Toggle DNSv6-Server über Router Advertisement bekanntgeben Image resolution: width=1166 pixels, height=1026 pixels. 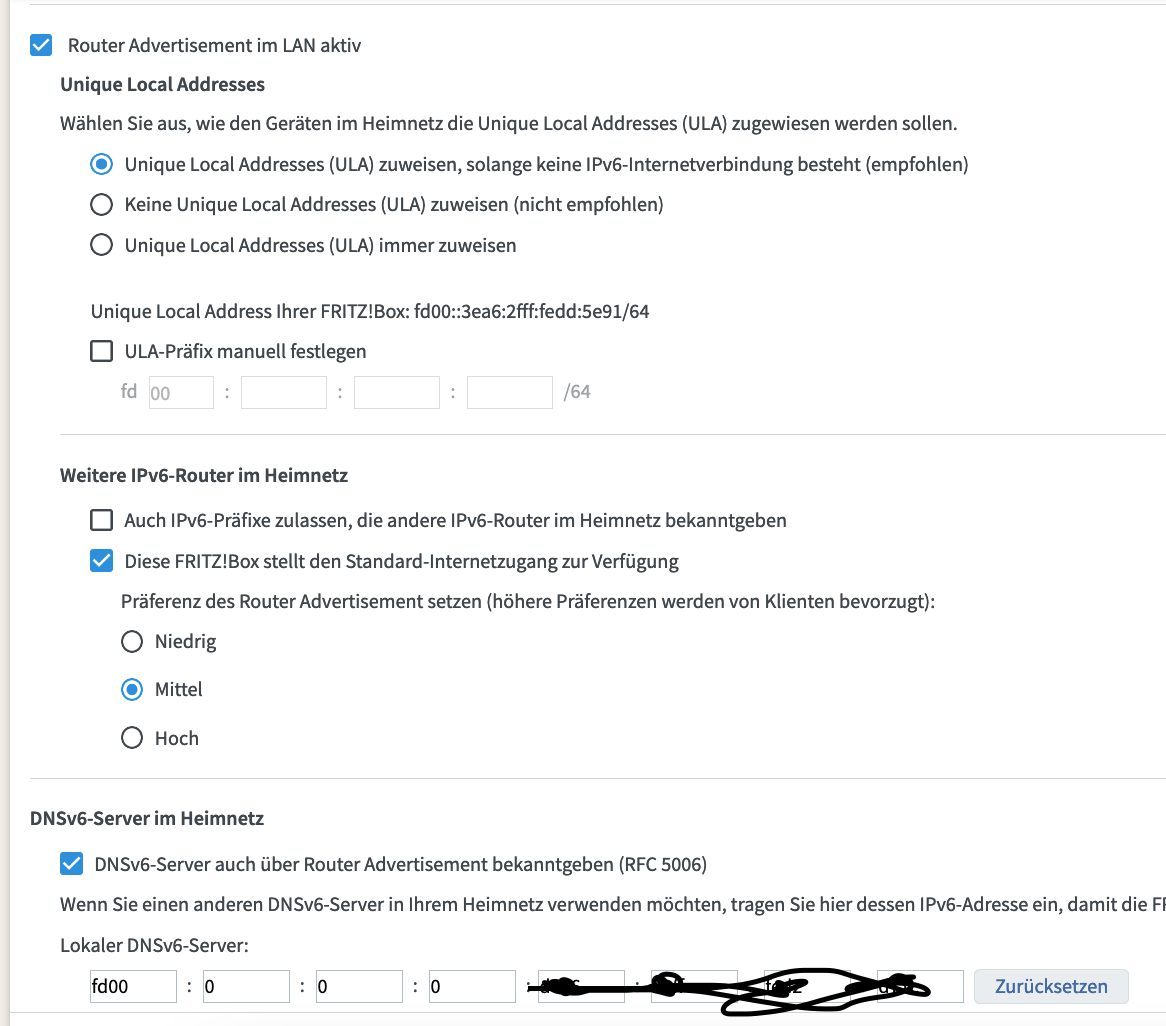pyautogui.click(x=71, y=864)
